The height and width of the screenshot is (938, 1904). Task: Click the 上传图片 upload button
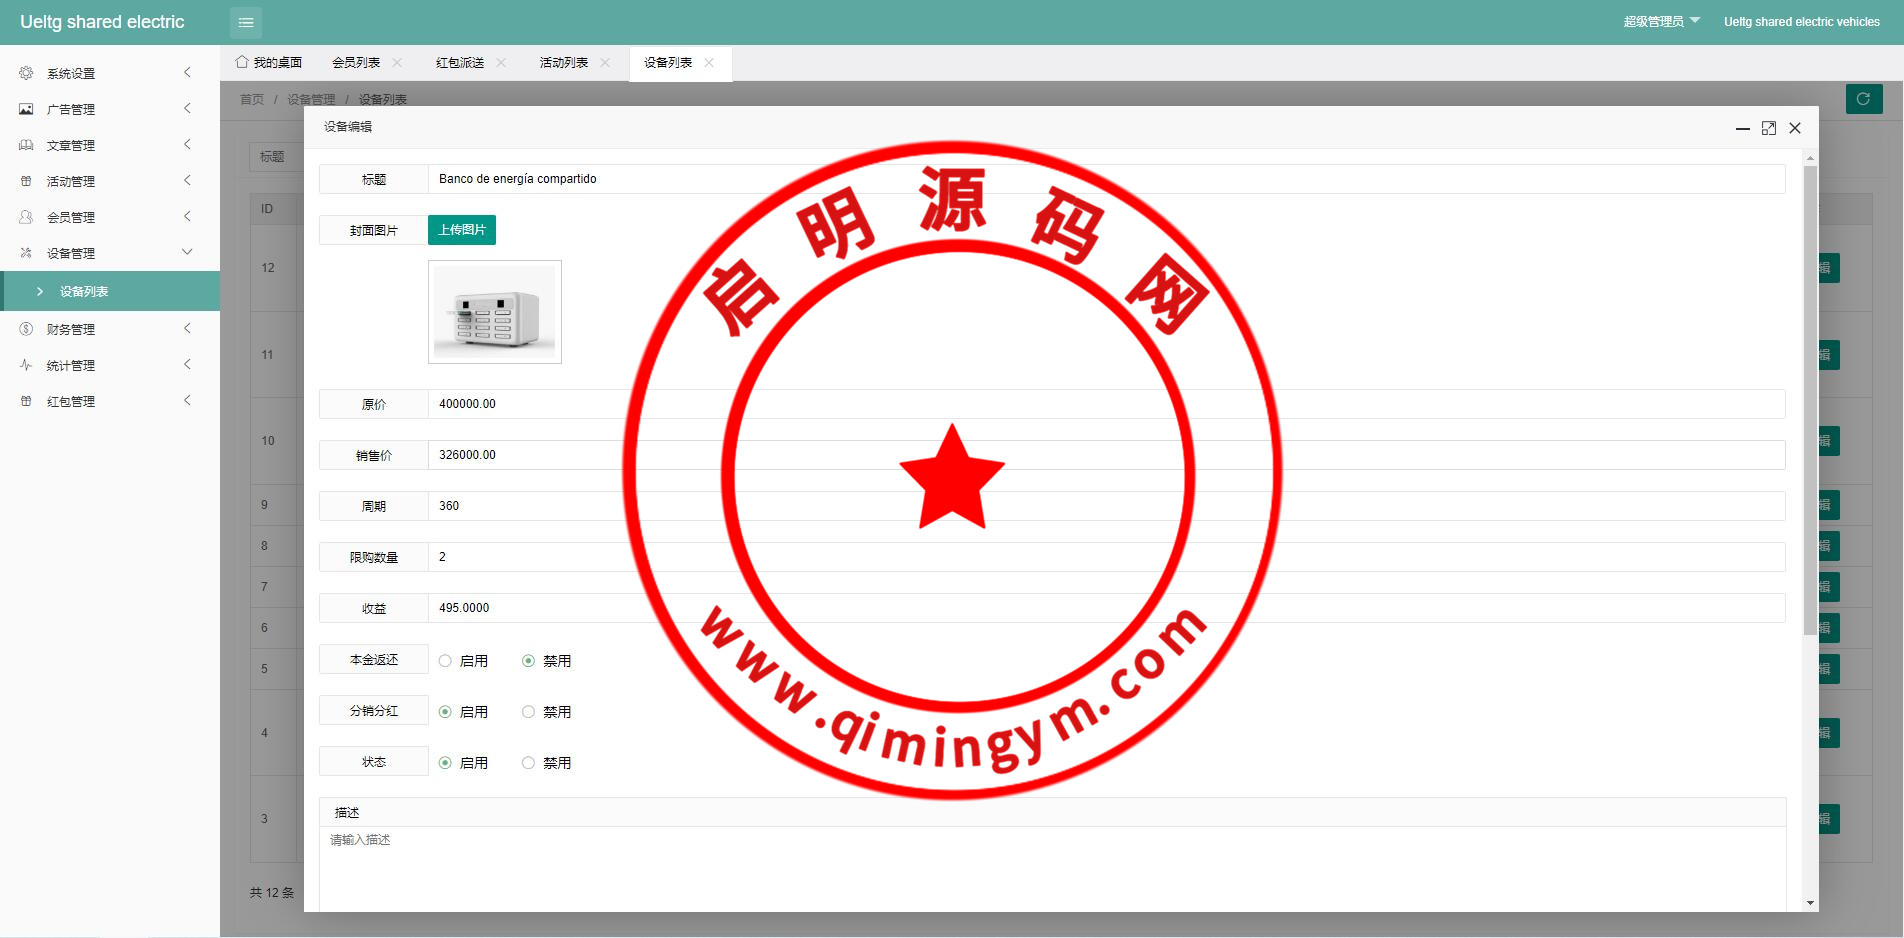pos(462,230)
